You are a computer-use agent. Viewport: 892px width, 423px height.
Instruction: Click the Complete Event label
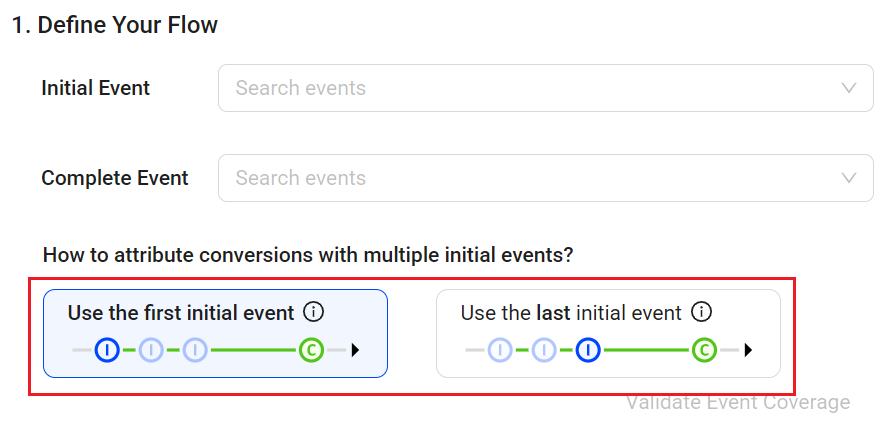115,178
